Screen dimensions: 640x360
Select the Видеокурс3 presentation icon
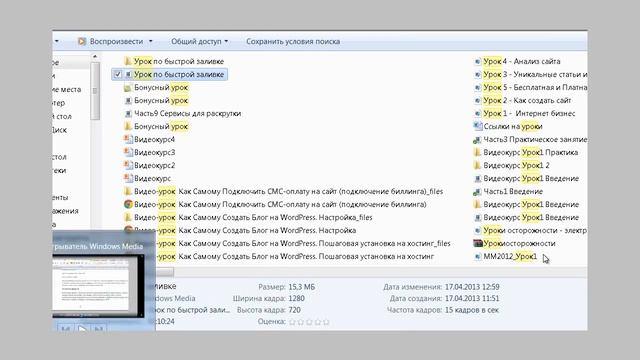pyautogui.click(x=128, y=152)
